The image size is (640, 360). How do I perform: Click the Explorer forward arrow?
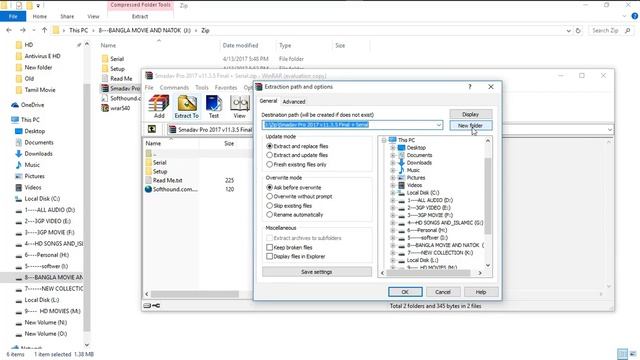22,30
